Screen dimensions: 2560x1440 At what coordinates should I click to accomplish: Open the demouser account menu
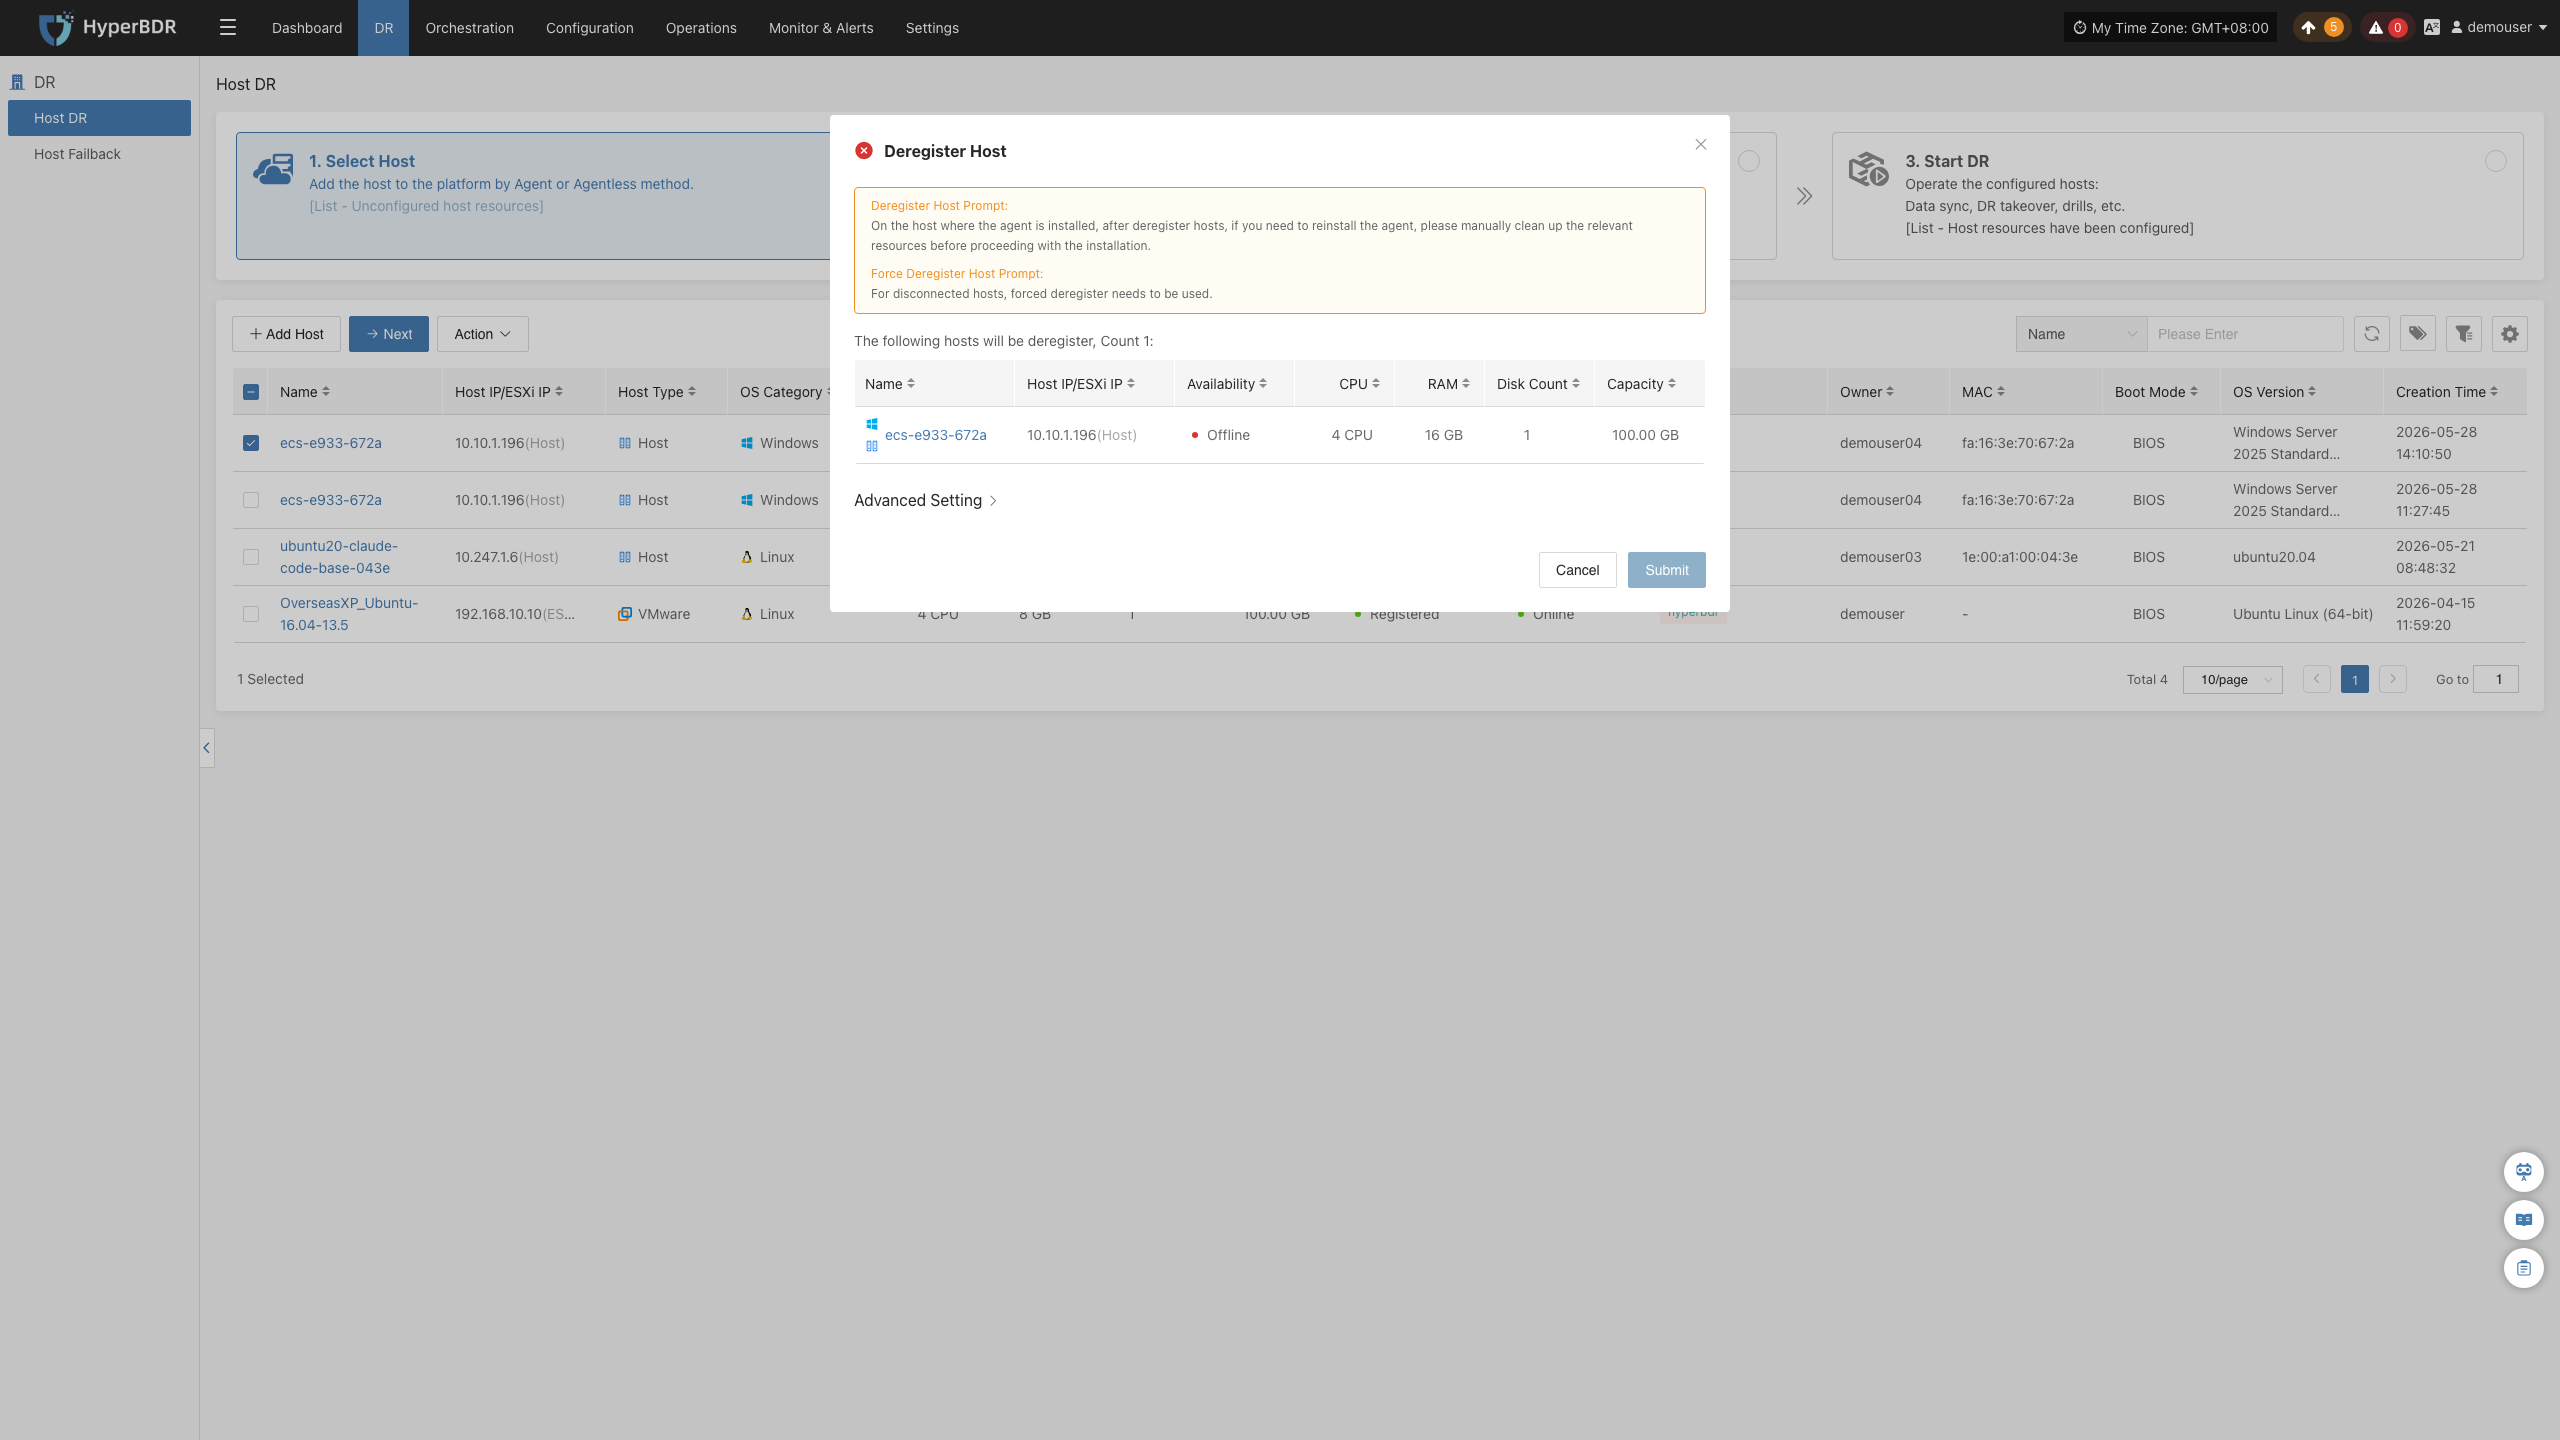point(2499,27)
